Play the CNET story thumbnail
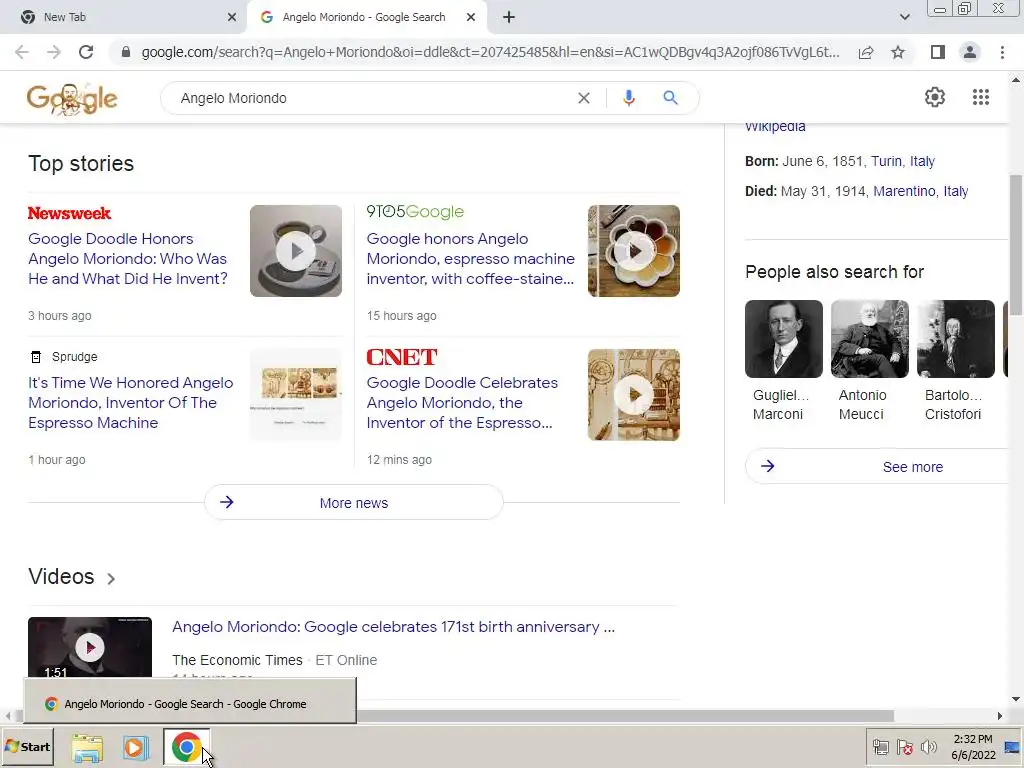Screen dimensions: 1024x768 click(x=633, y=394)
